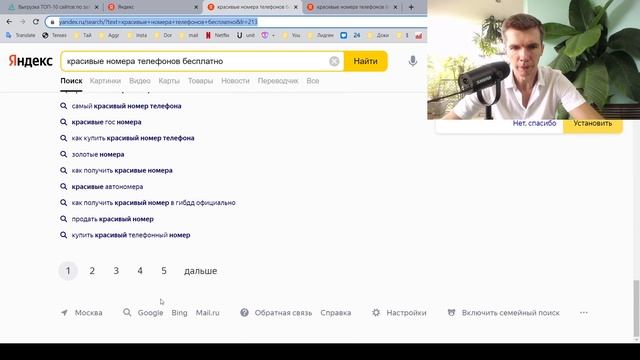Viewport: 640px width, 360px height.
Task: Select suggestion about гибдд официально
Action: tap(153, 202)
